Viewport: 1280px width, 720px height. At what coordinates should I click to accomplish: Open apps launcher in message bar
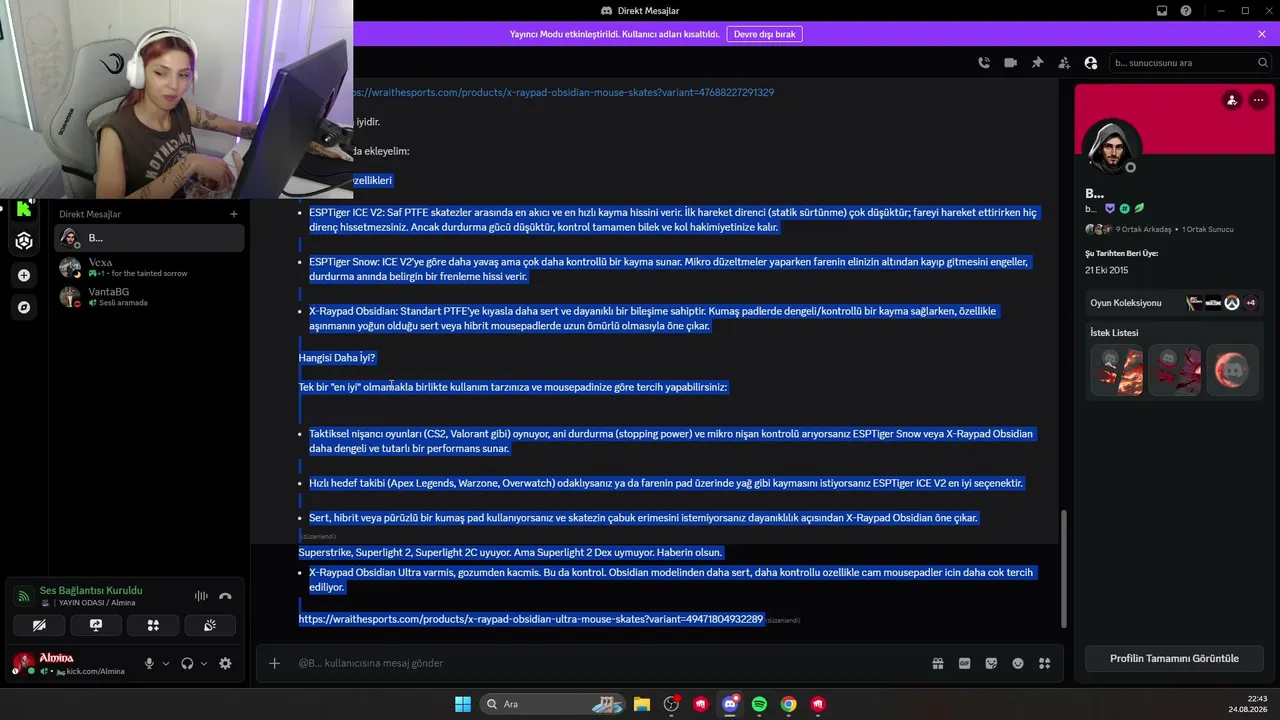pos(1045,663)
